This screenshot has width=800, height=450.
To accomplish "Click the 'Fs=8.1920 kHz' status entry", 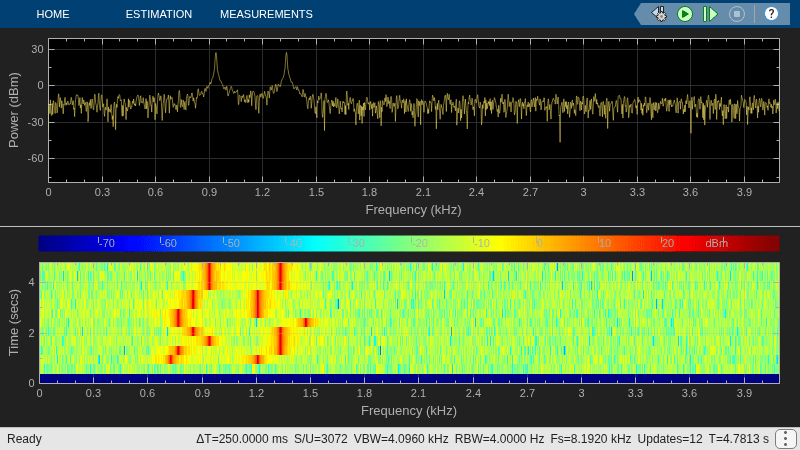I will pyautogui.click(x=591, y=439).
